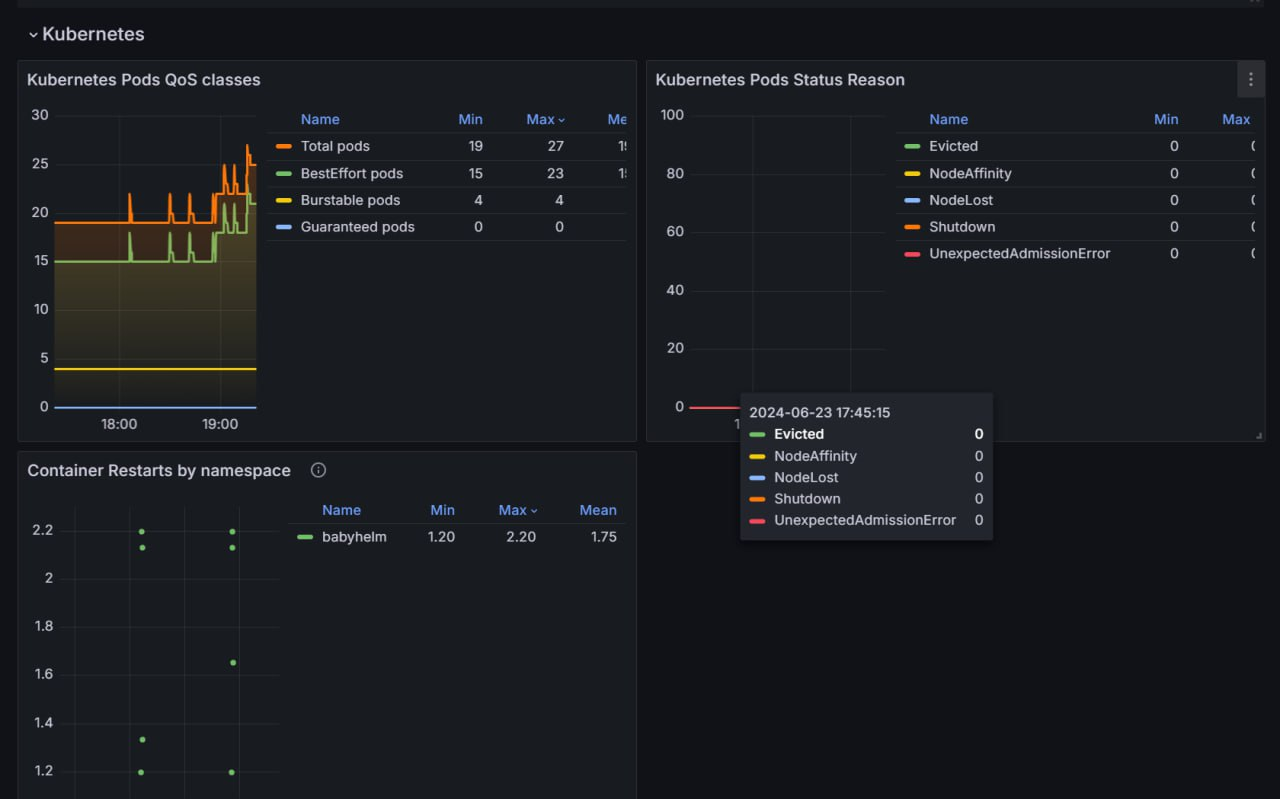
Task: Sort Status Reason legend by Max column
Action: click(x=1236, y=119)
